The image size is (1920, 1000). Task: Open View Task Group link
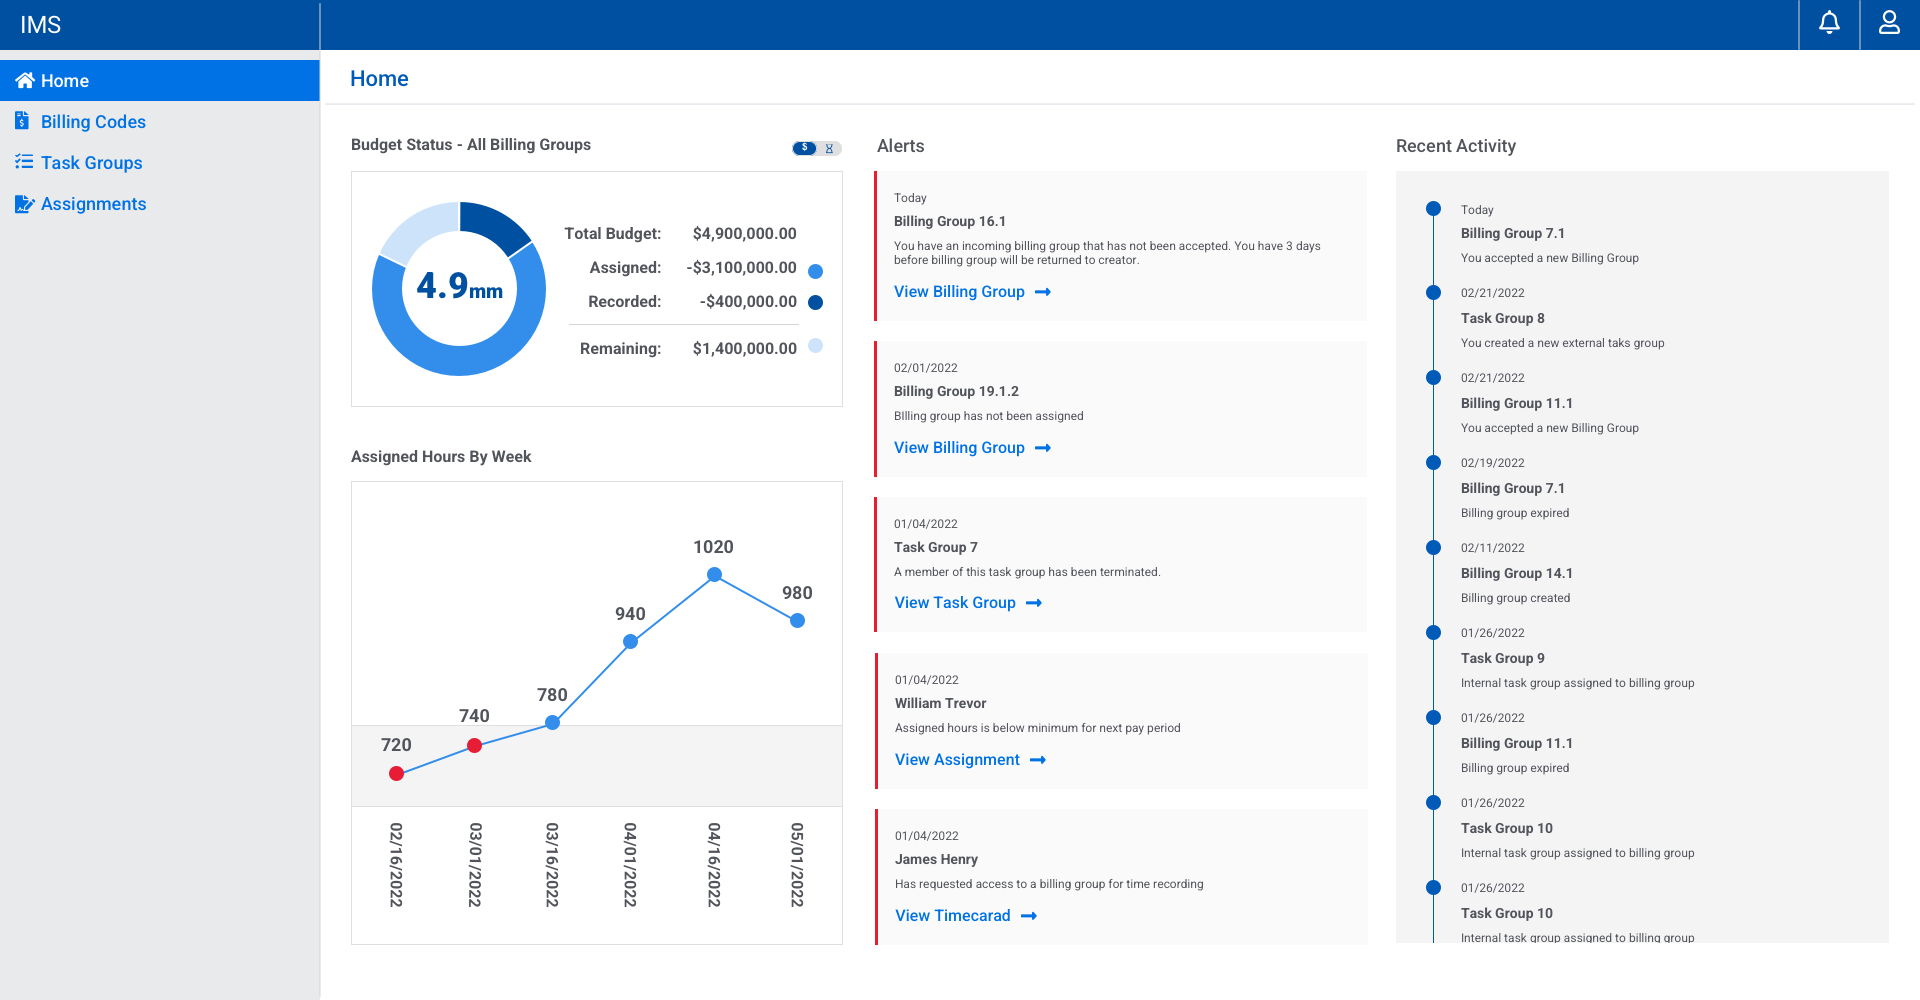(x=955, y=603)
